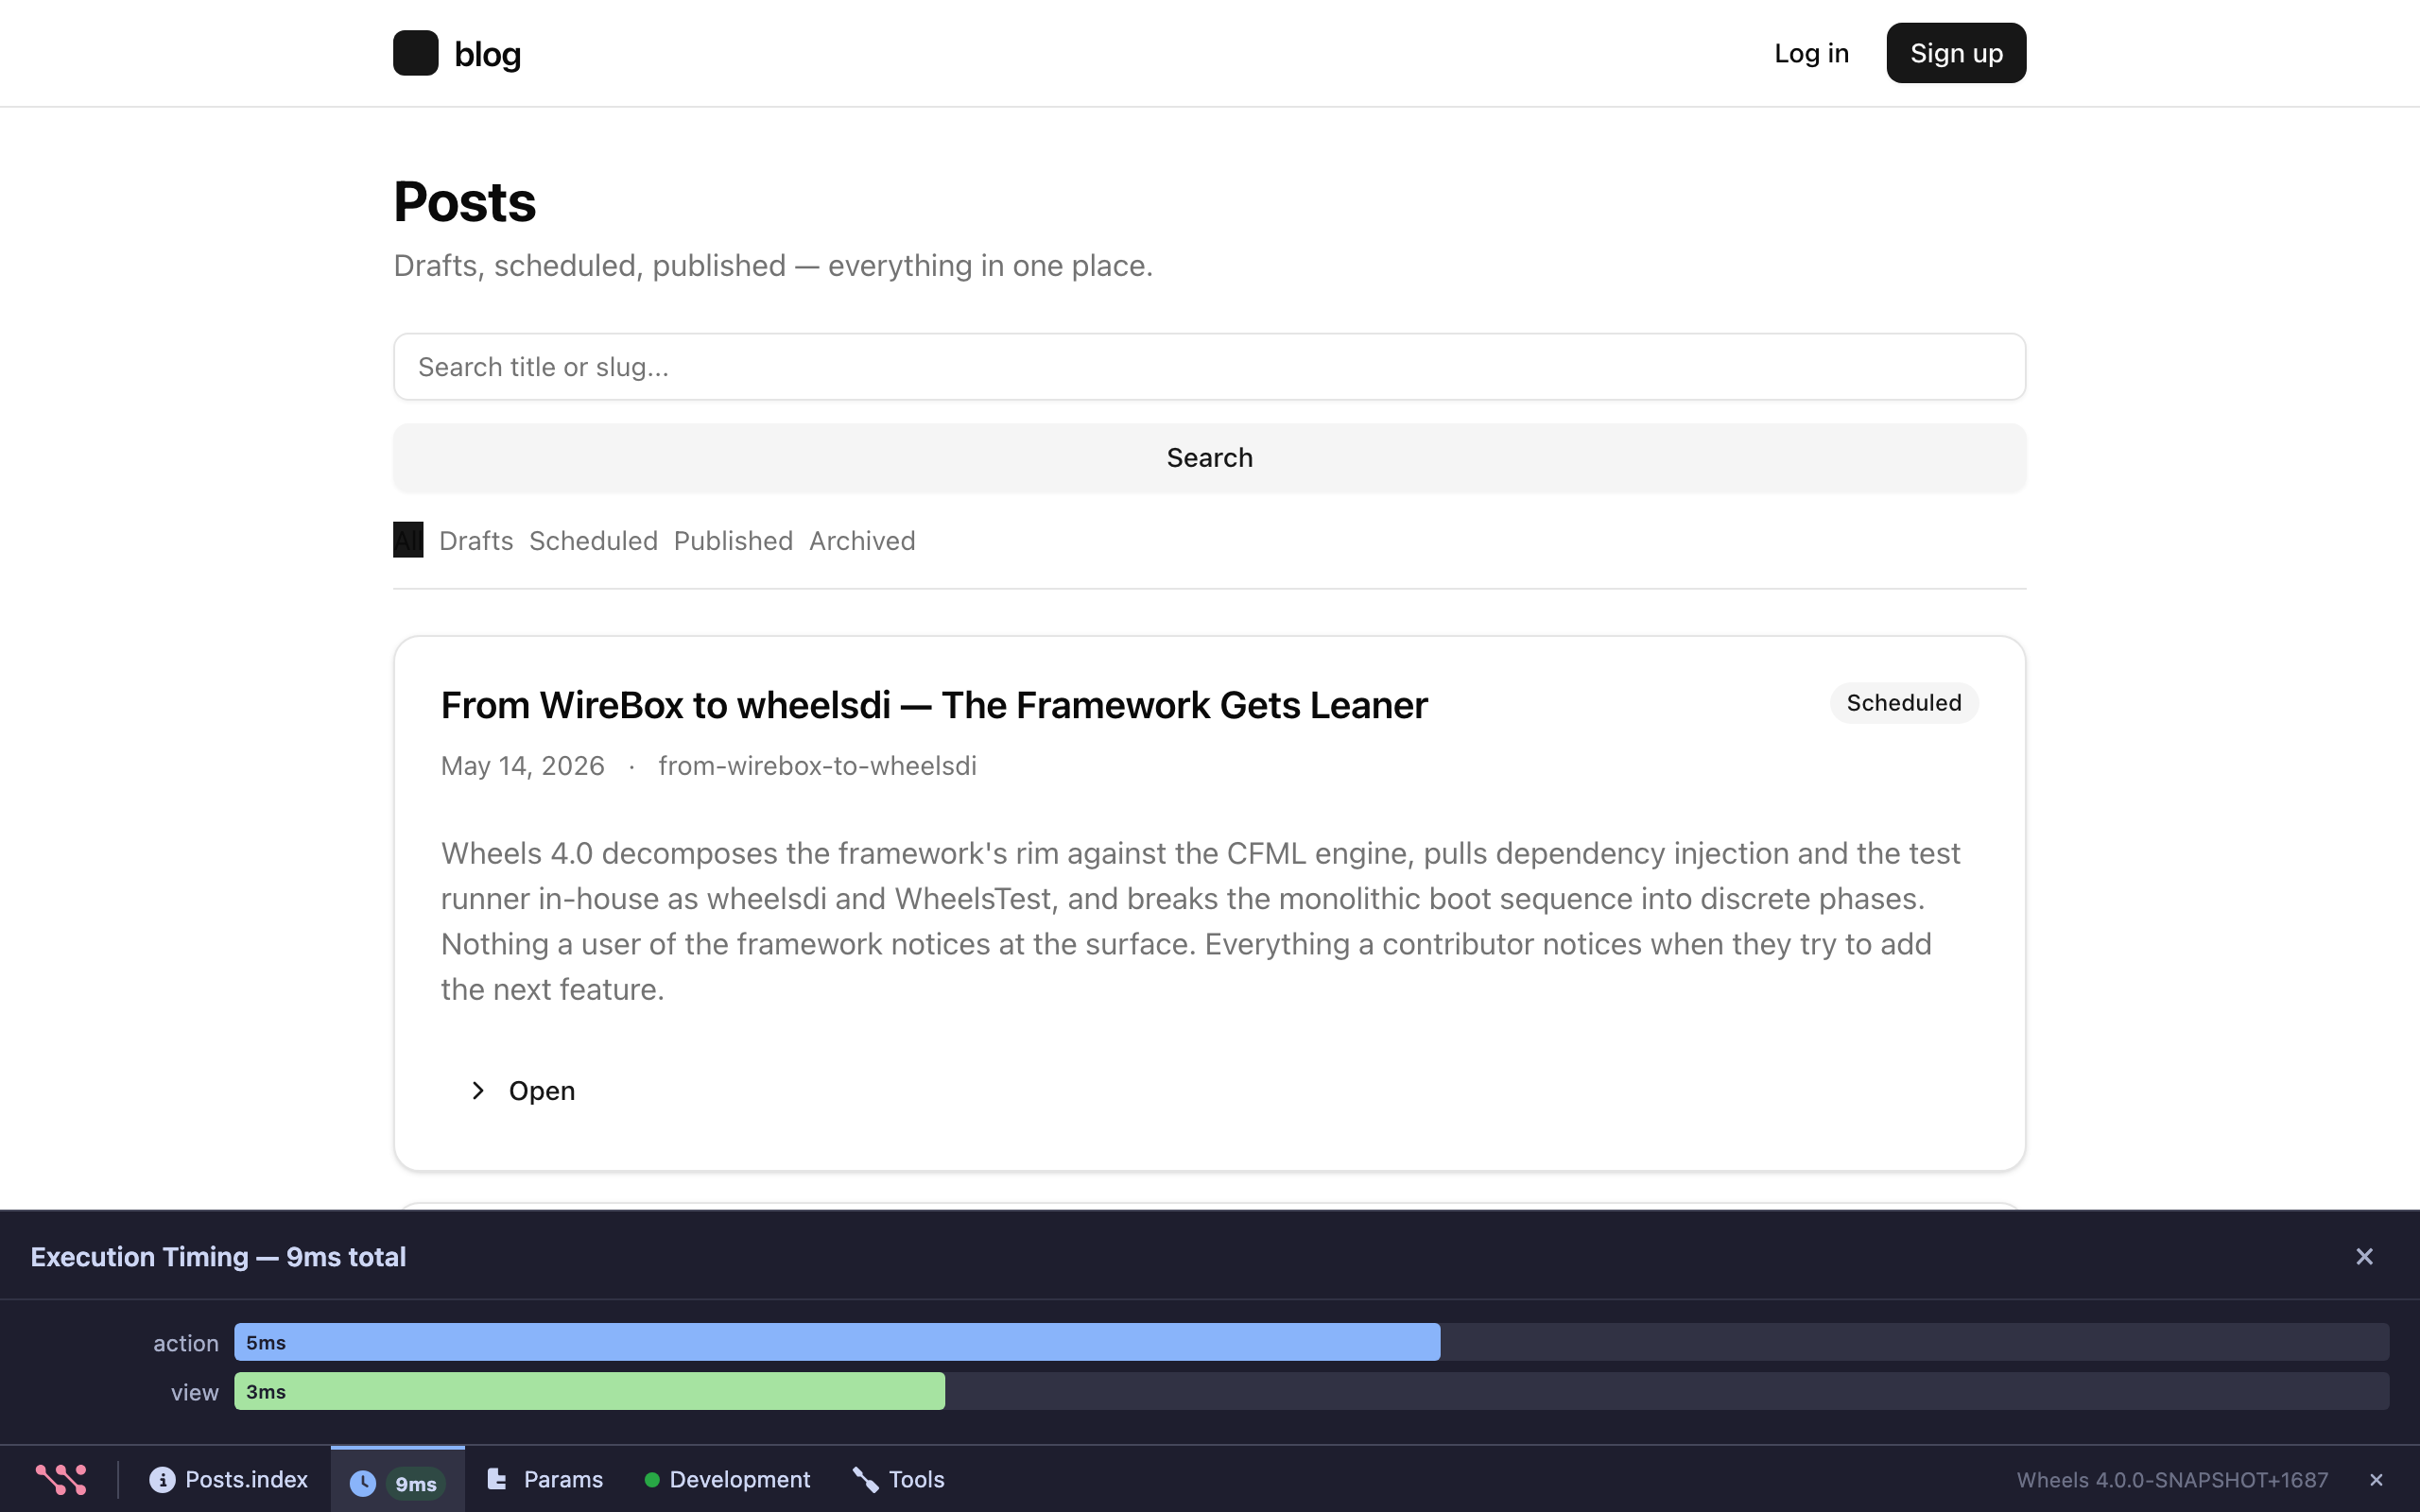This screenshot has width=2420, height=1512.
Task: Select the All filter tab
Action: 408,540
